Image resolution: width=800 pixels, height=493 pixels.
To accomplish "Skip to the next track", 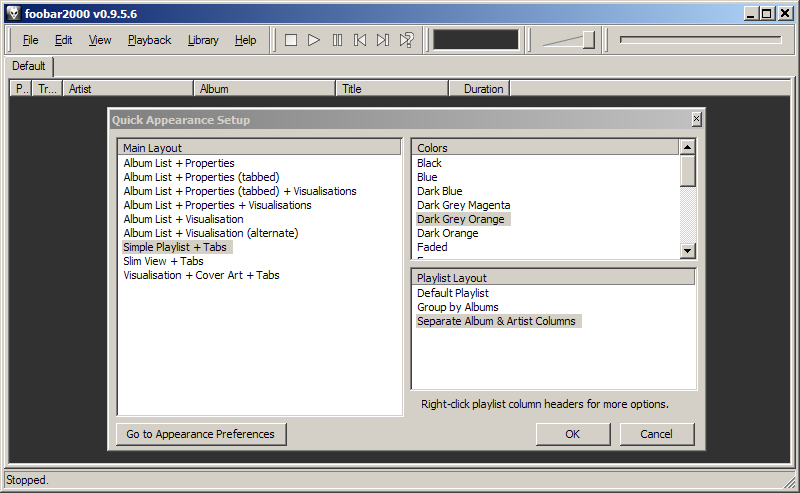I will tap(383, 40).
